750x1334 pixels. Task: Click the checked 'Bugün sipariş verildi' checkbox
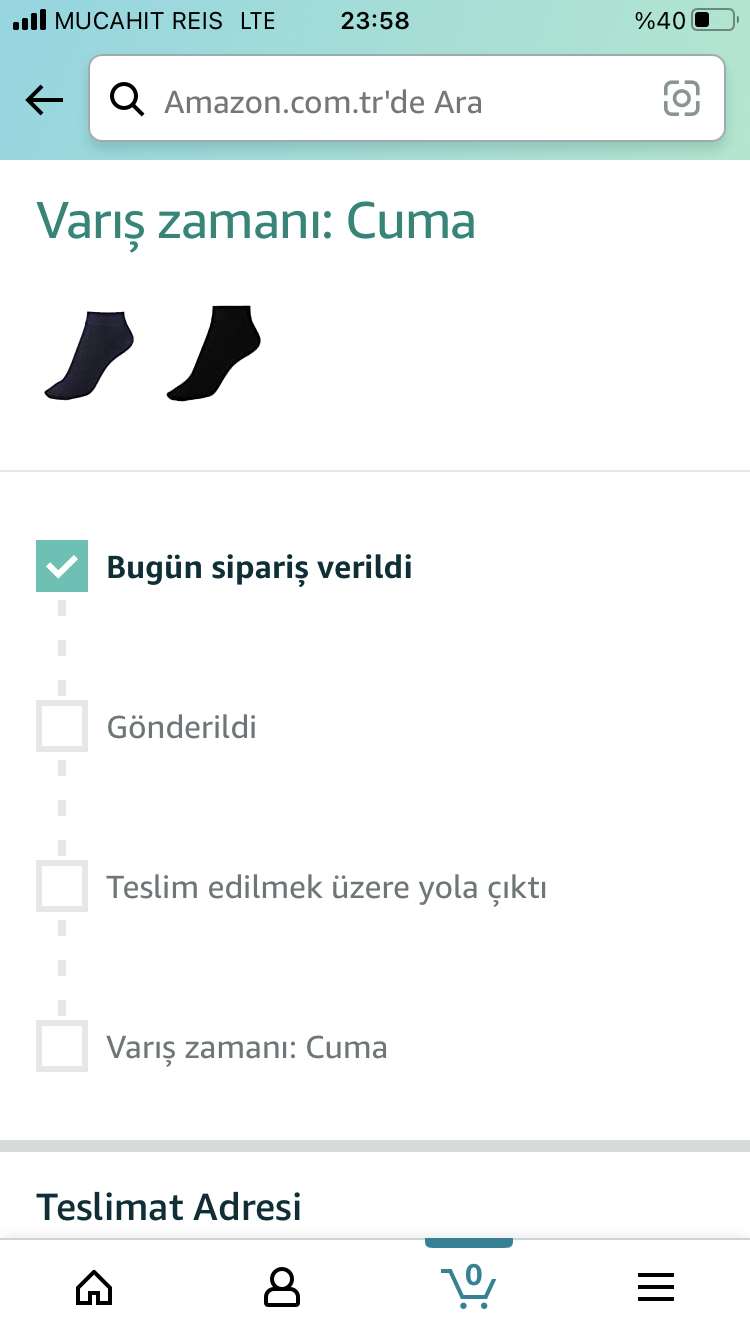tap(62, 566)
